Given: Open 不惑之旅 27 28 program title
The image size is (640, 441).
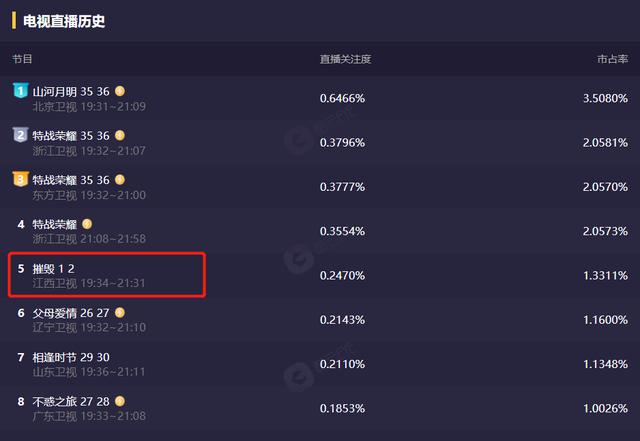Looking at the screenshot, I should coord(71,402).
